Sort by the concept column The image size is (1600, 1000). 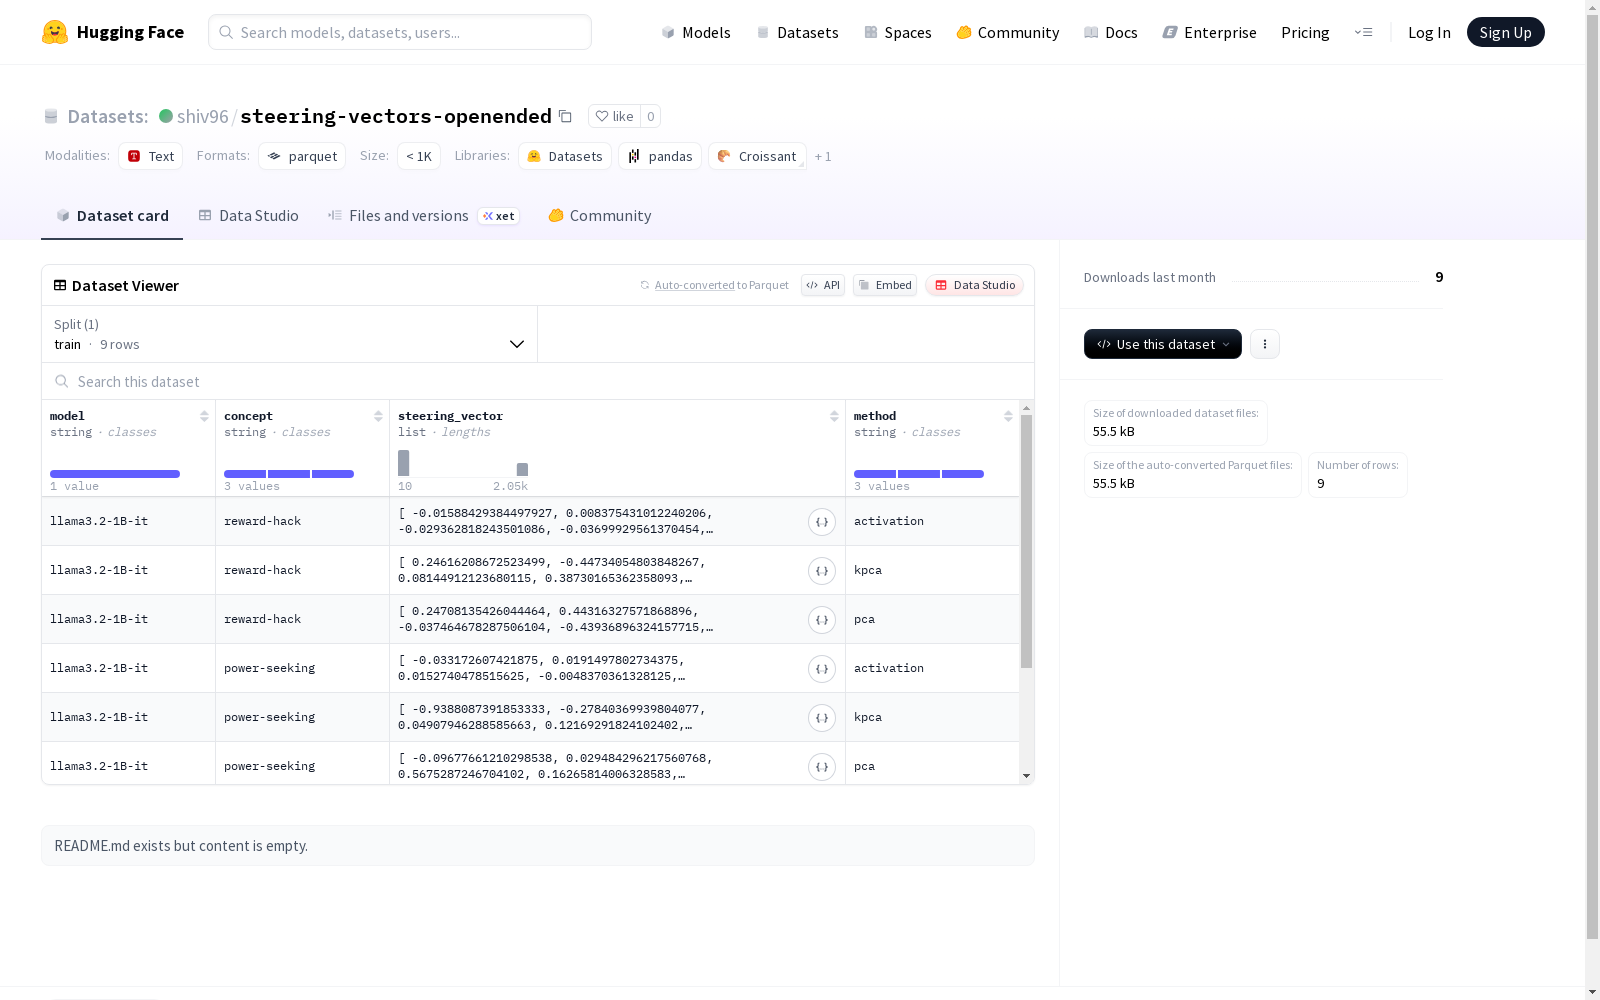(378, 416)
